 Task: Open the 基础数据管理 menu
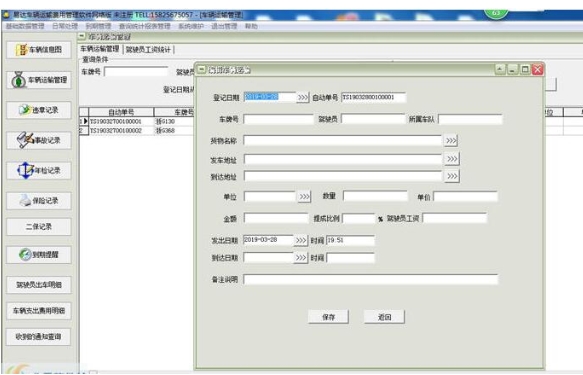pos(25,26)
